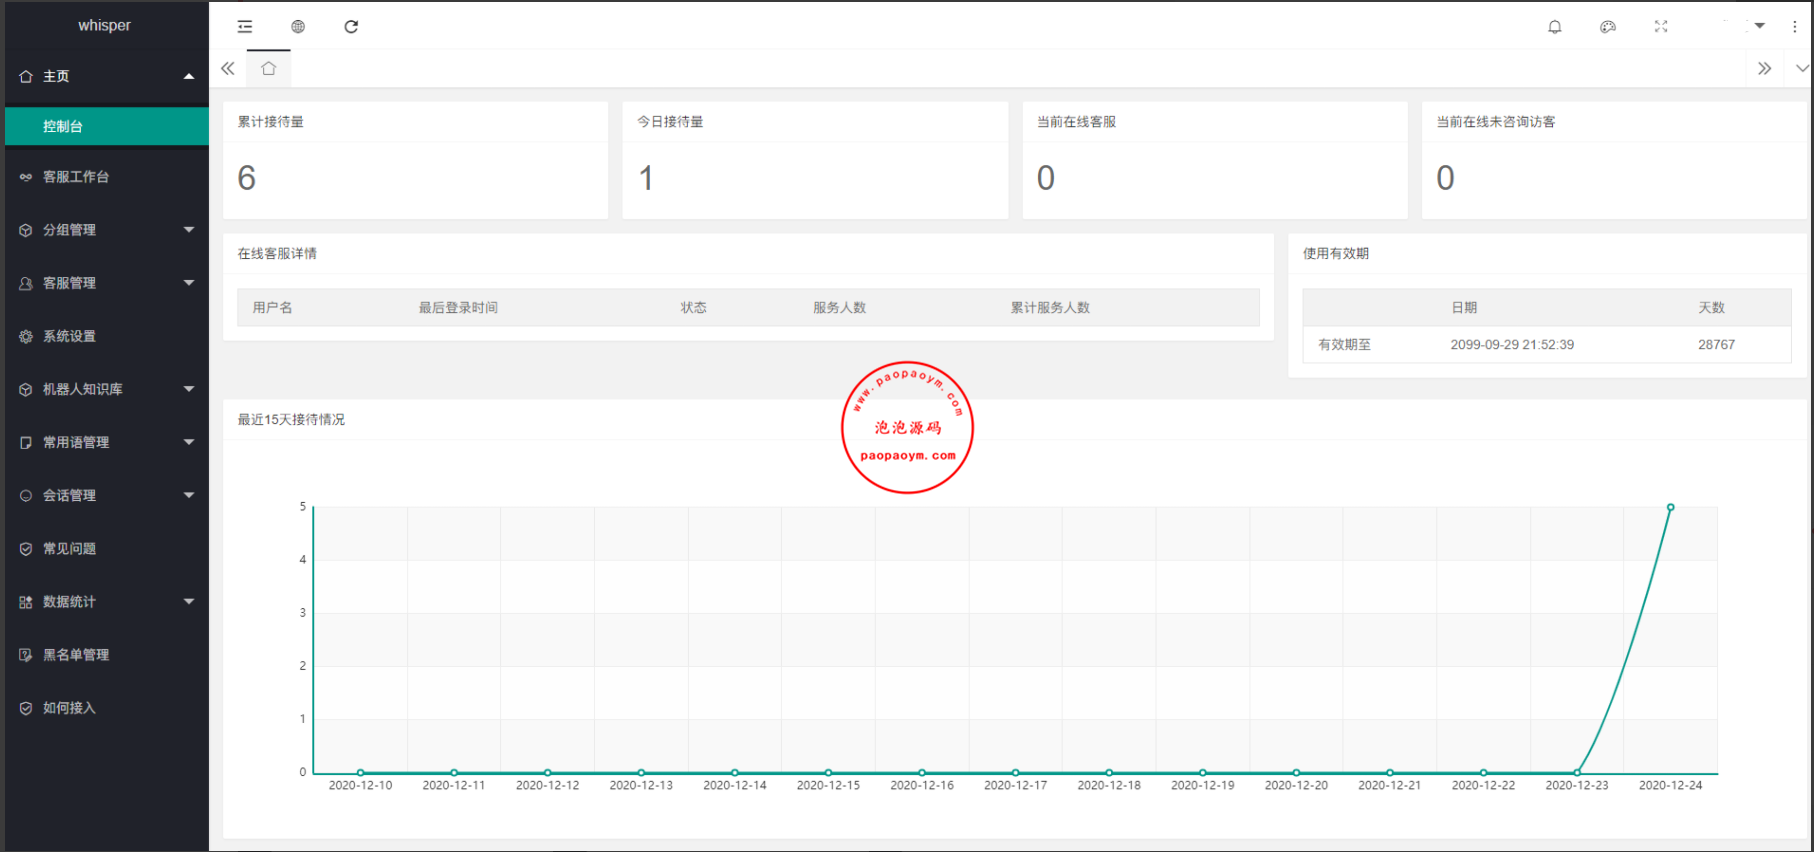Open the theme palette icon
The height and width of the screenshot is (852, 1814).
click(1607, 27)
